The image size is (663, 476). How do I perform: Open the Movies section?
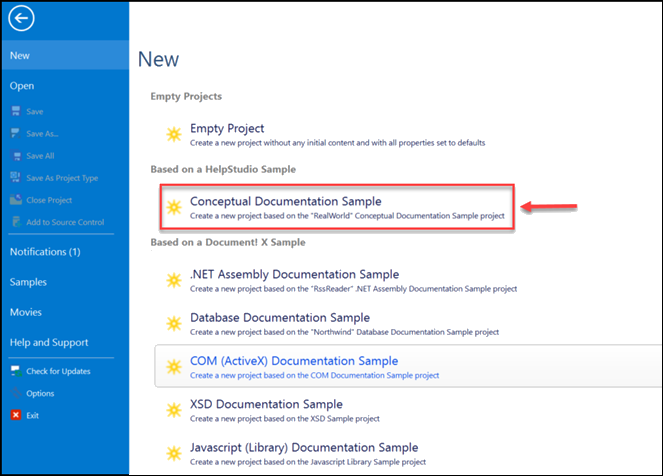26,312
